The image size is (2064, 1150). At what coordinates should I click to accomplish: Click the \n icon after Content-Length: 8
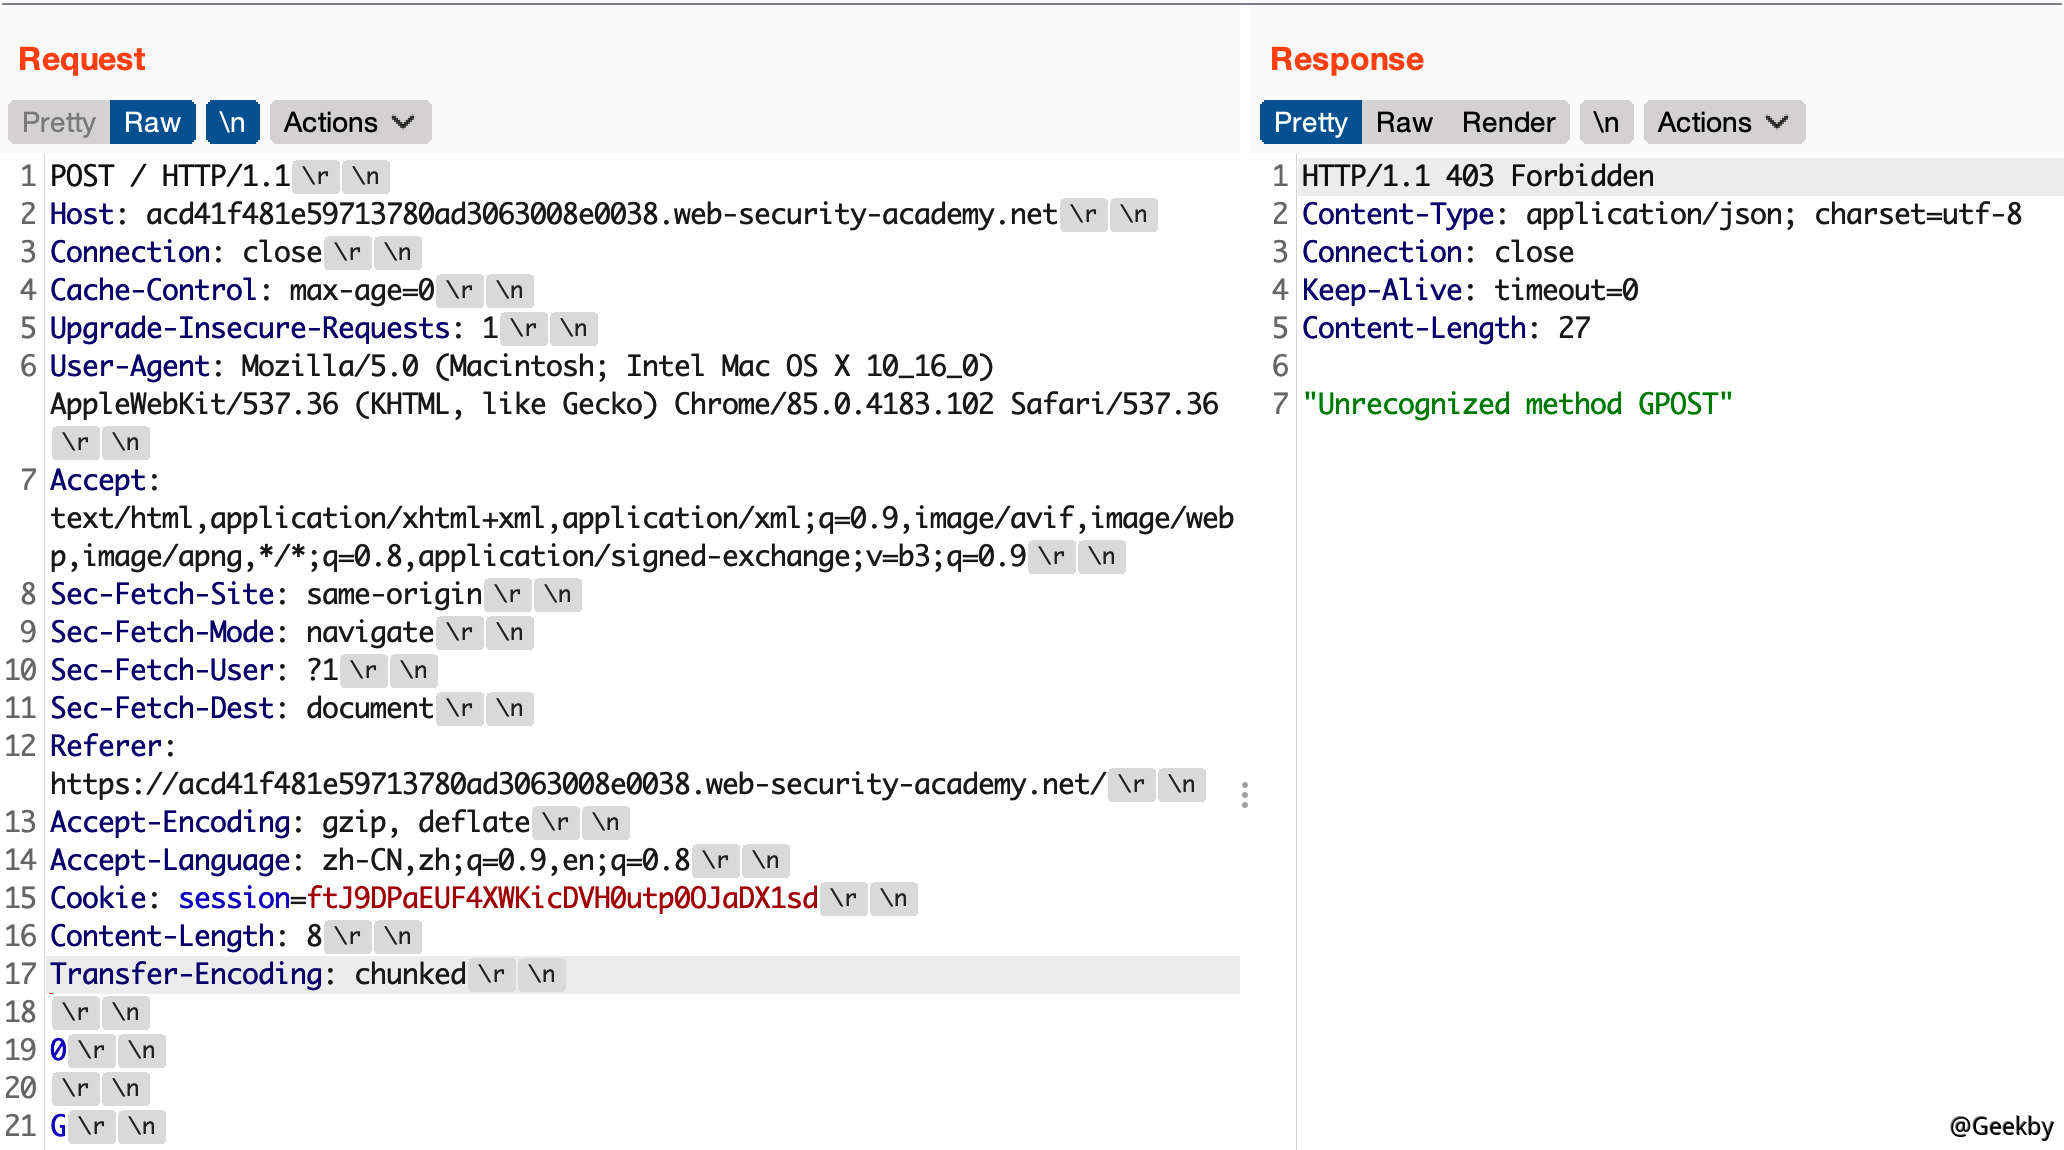[x=397, y=937]
